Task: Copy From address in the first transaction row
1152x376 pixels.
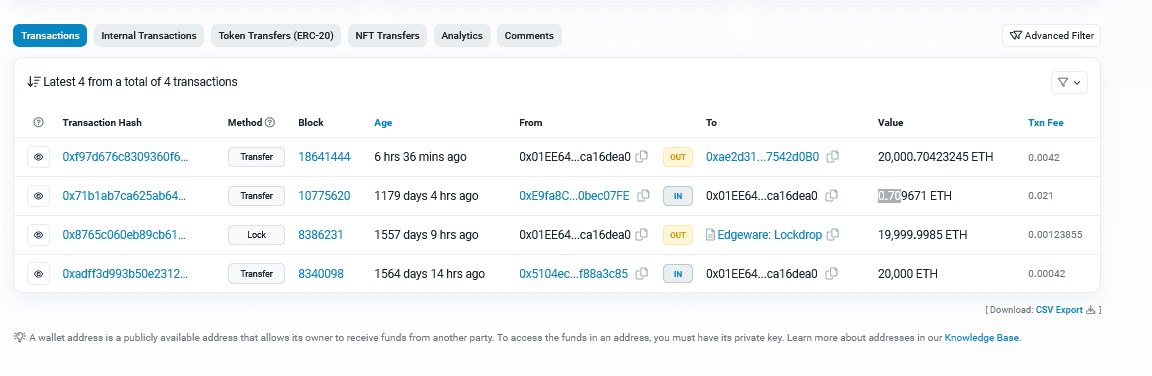Action: coord(641,156)
